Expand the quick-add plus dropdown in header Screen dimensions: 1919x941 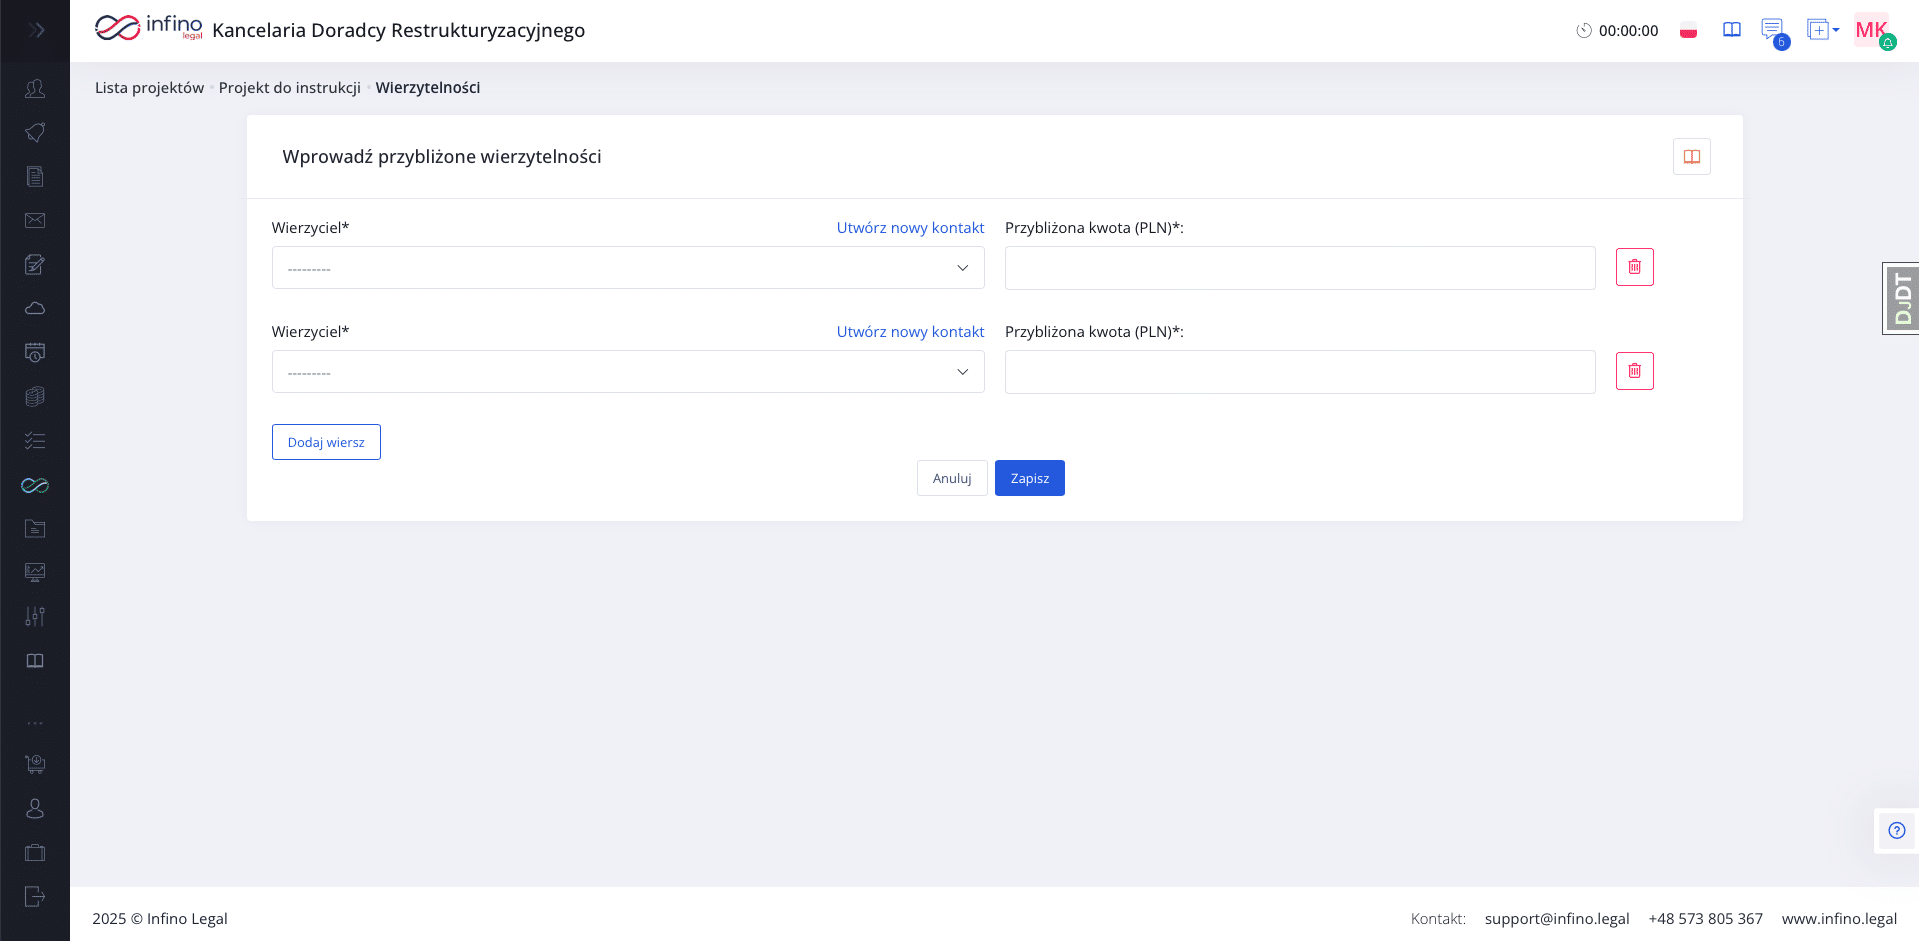[x=1822, y=30]
